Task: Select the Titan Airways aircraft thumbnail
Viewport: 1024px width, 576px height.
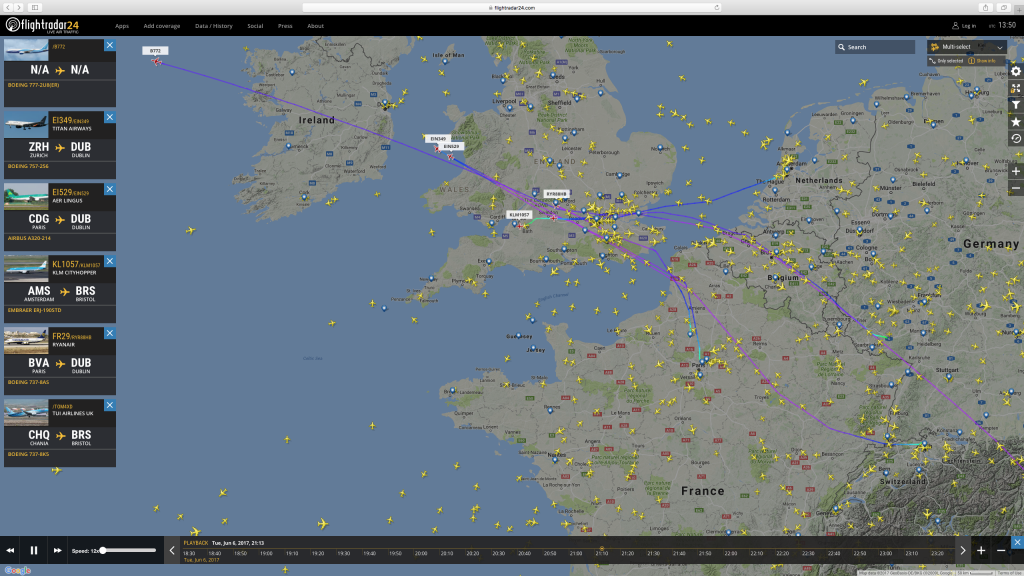Action: pyautogui.click(x=26, y=124)
